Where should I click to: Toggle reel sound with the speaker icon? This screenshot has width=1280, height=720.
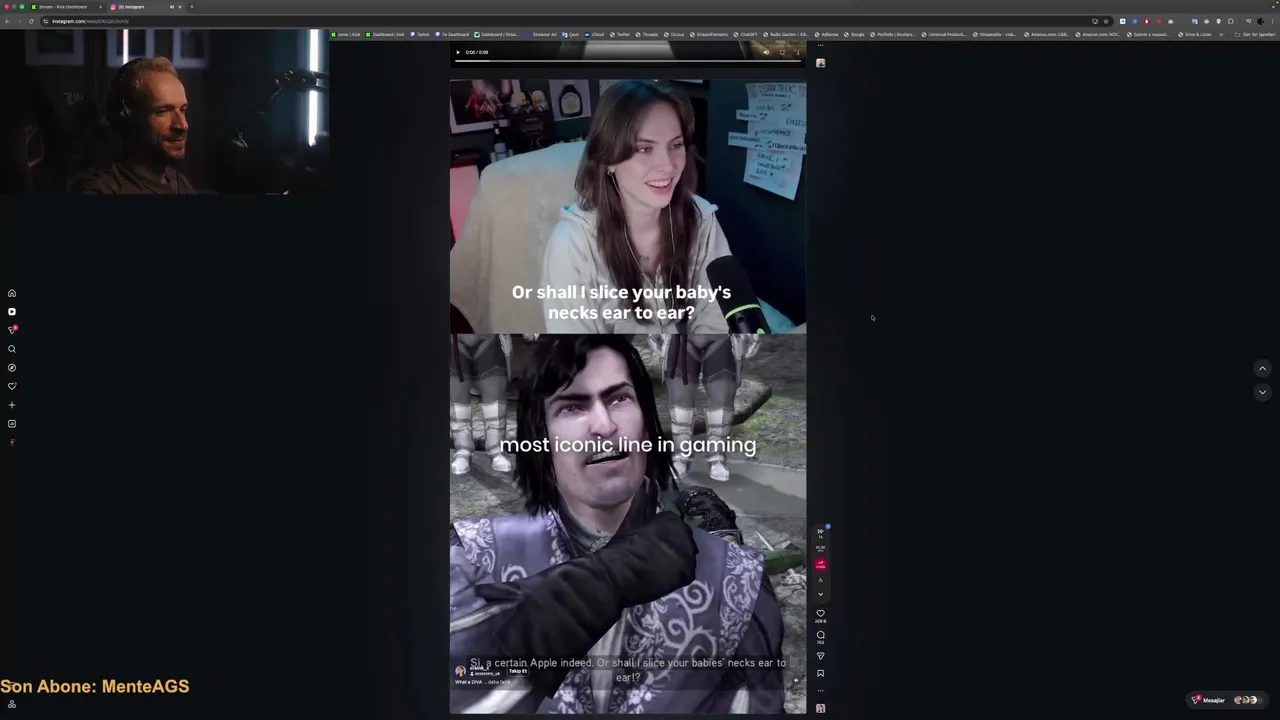(796, 680)
